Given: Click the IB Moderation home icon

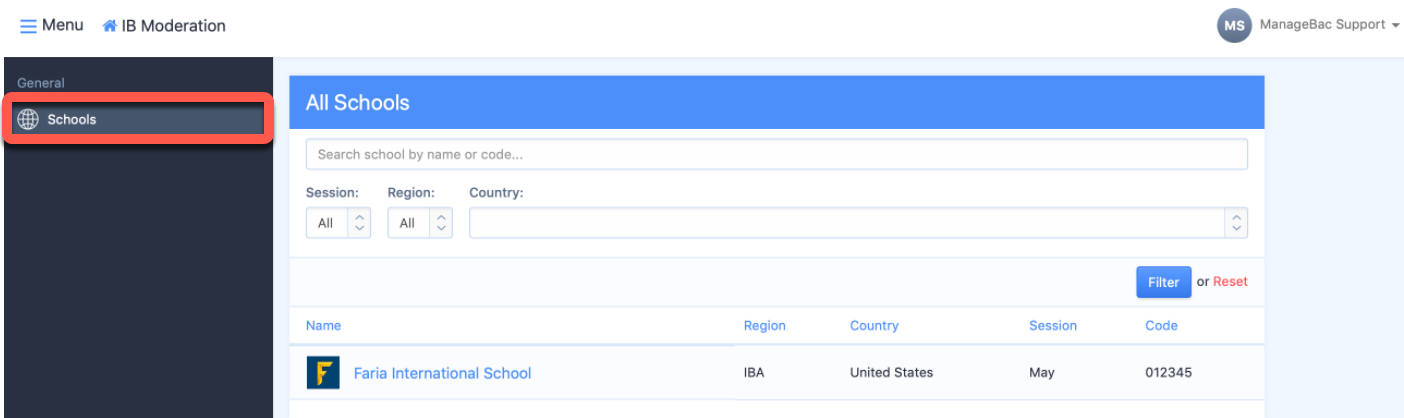Looking at the screenshot, I should (x=110, y=26).
